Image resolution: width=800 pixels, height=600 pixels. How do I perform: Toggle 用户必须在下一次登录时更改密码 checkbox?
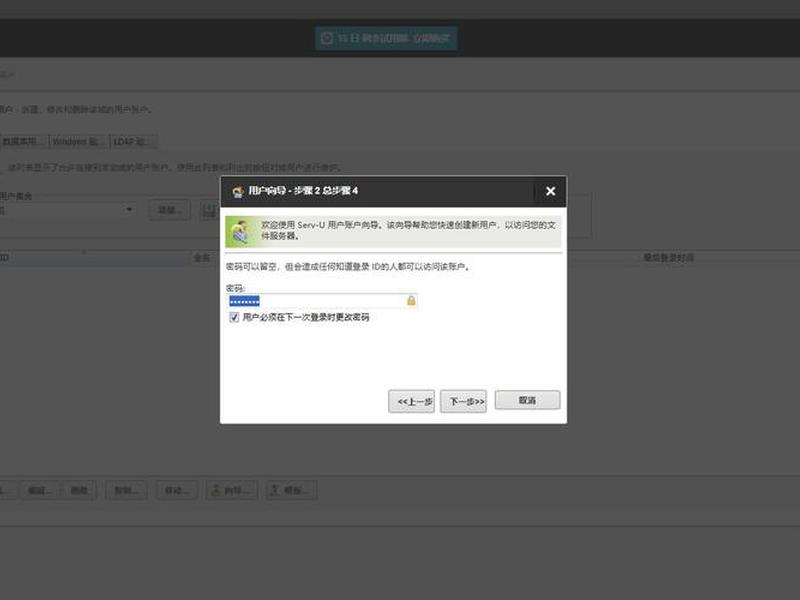click(x=234, y=317)
